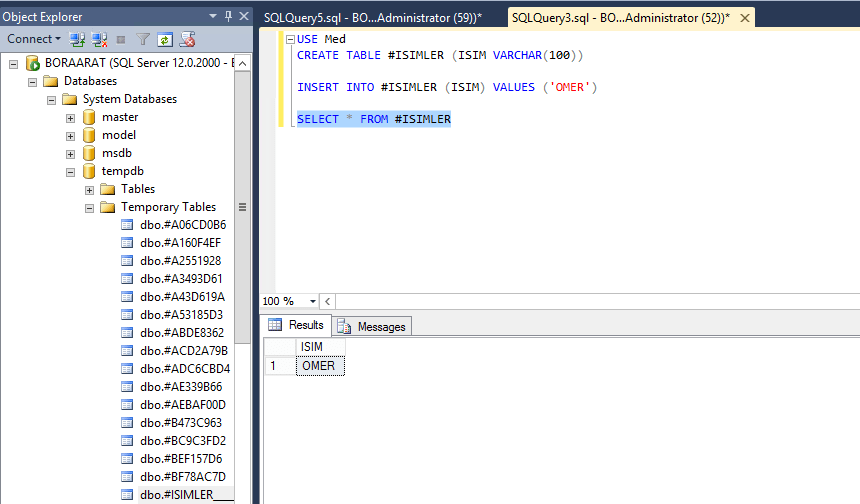The width and height of the screenshot is (860, 504).
Task: Click the editor horizontal scroll left arrow
Action: 327,301
